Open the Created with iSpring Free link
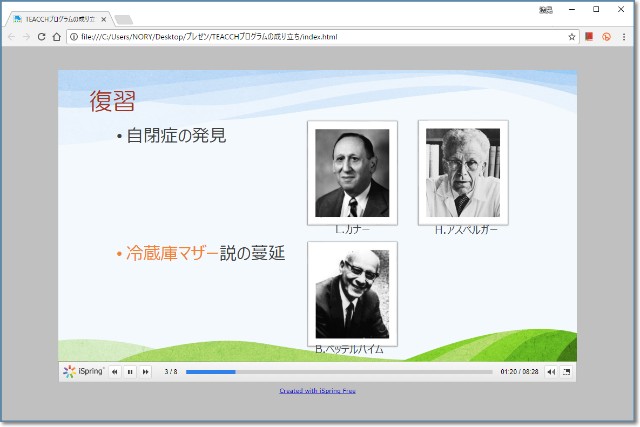This screenshot has height=427, width=640. [317, 391]
